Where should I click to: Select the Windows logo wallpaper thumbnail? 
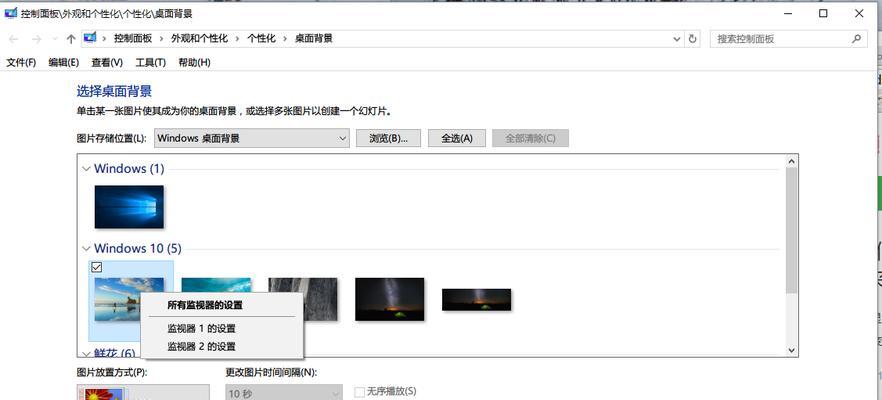click(x=129, y=206)
